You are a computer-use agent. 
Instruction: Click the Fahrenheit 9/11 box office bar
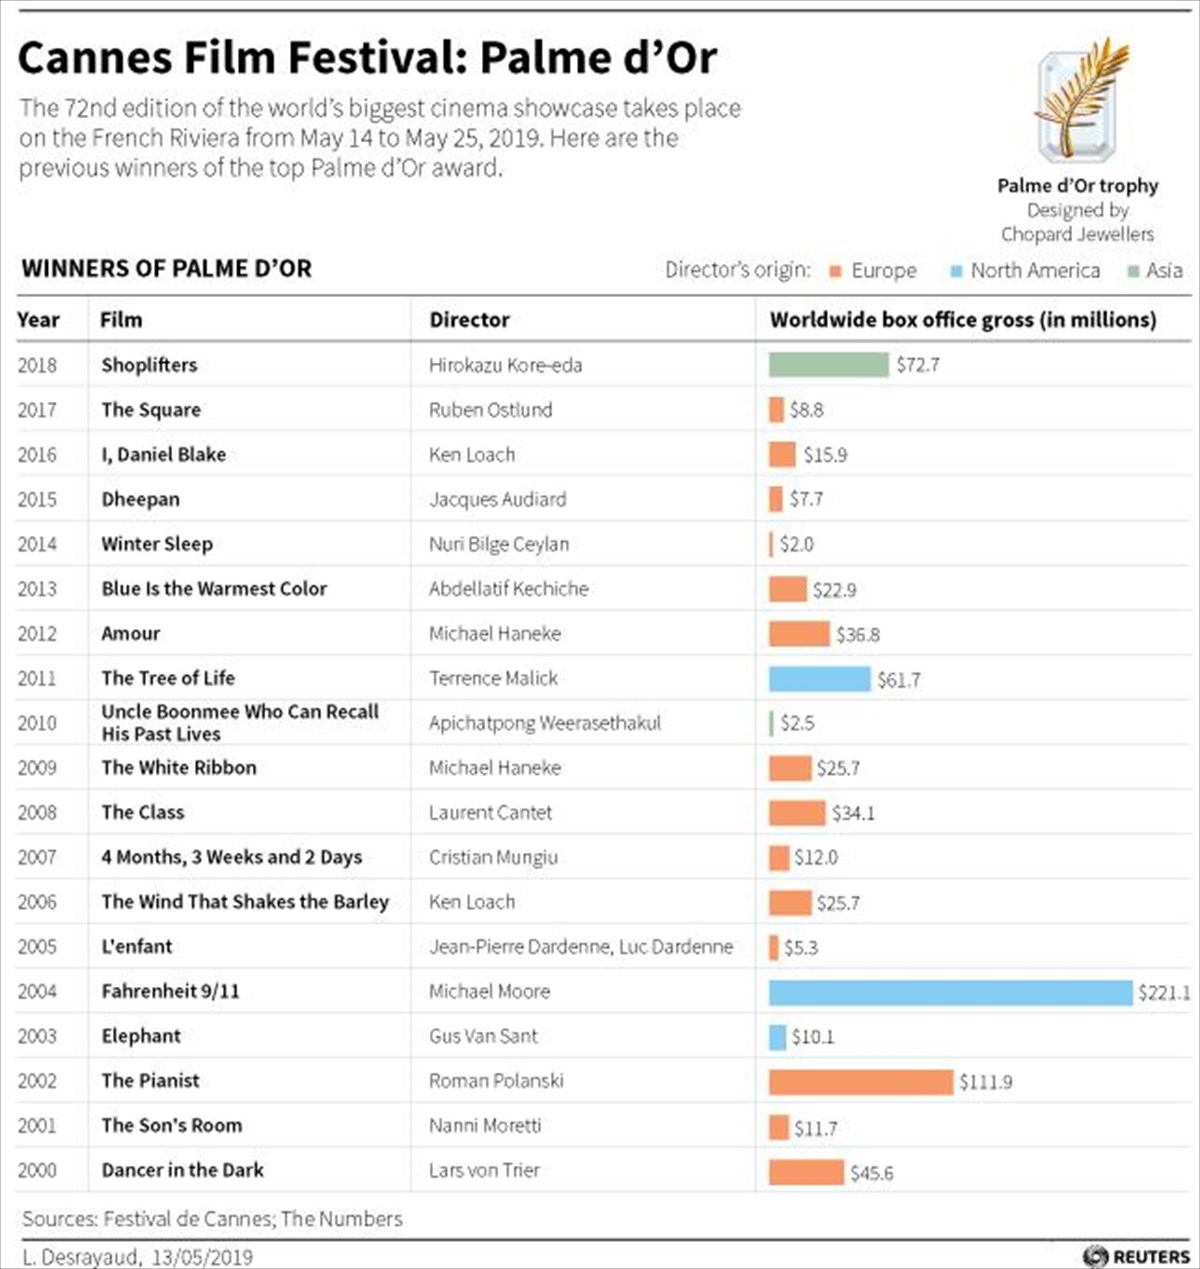tap(950, 992)
